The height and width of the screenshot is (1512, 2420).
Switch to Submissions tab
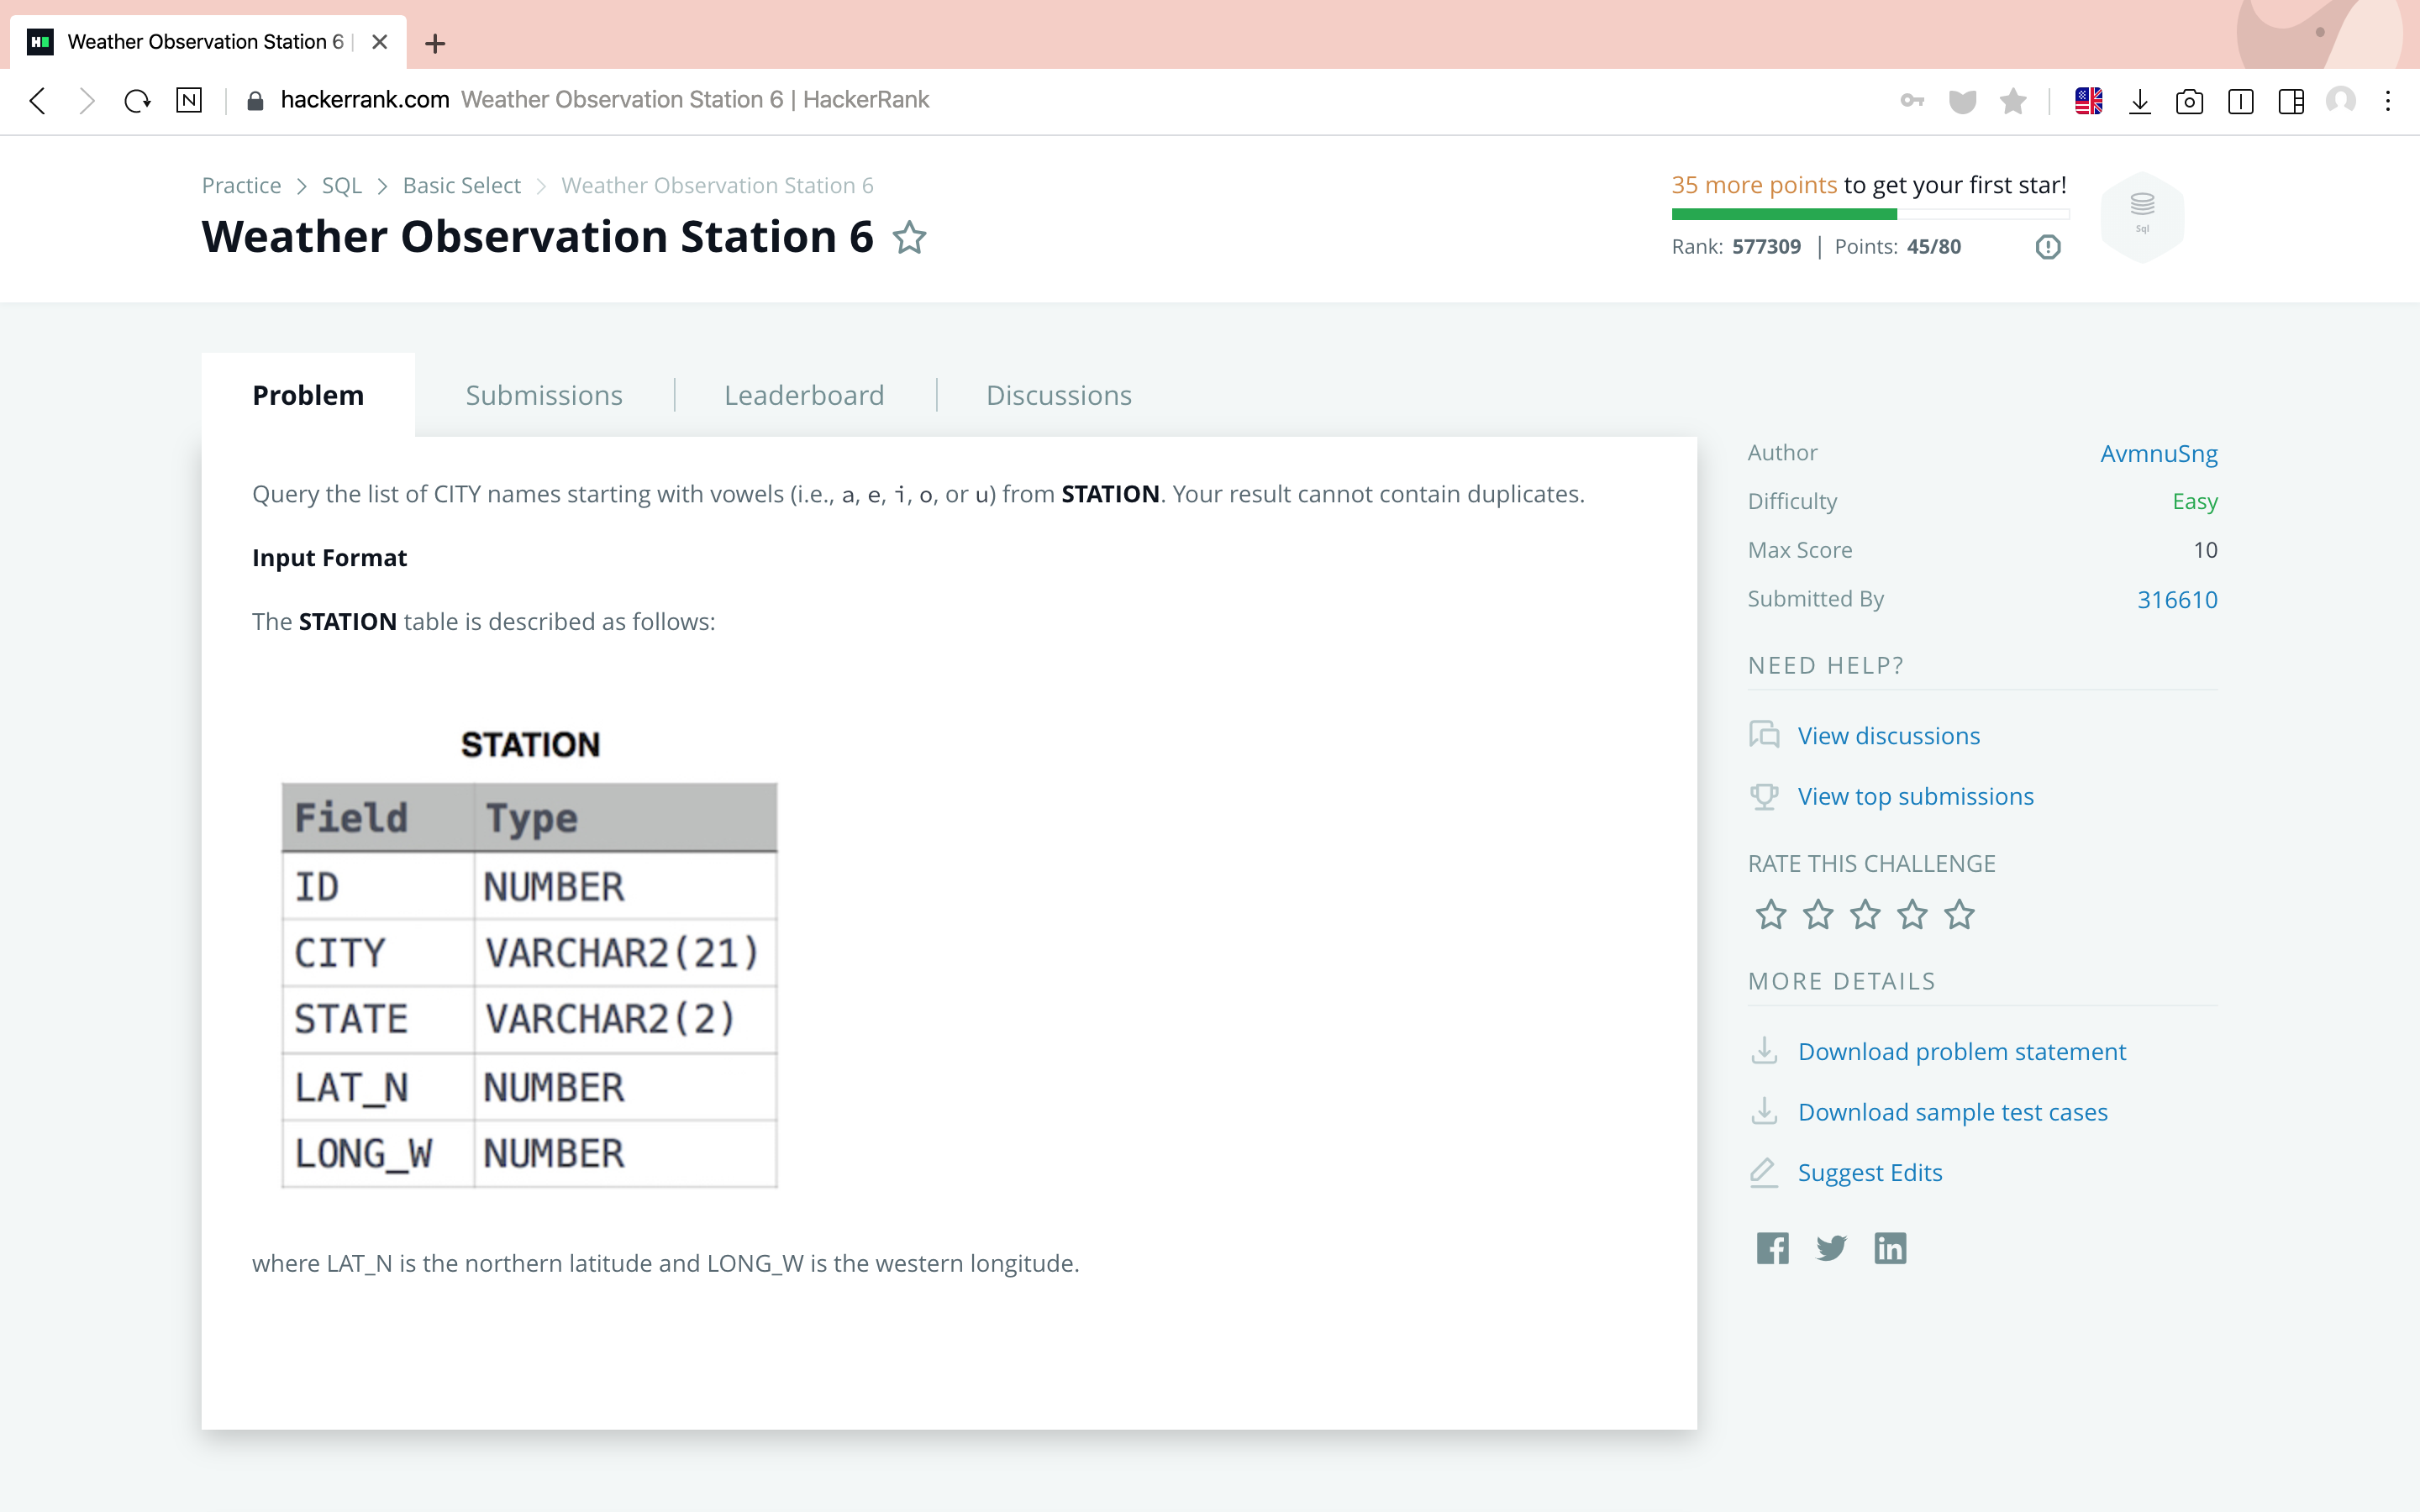[544, 395]
